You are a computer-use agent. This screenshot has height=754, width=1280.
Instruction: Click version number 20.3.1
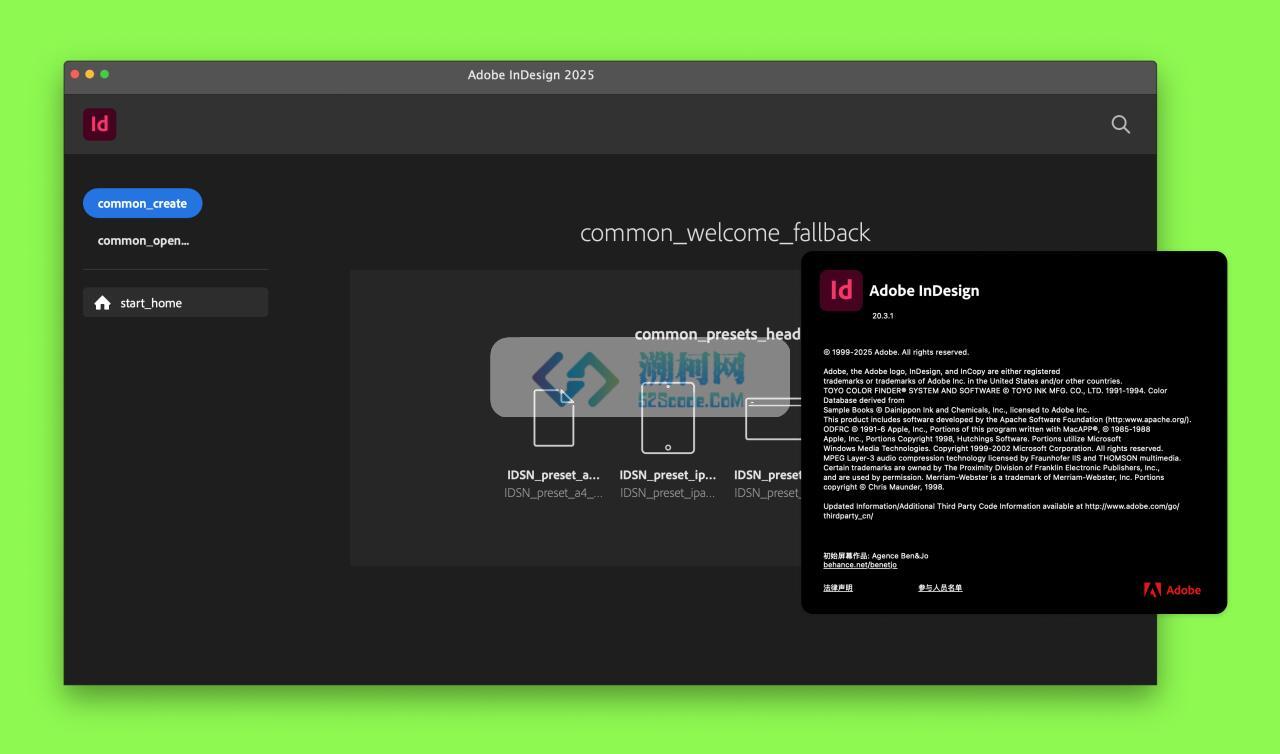point(883,316)
